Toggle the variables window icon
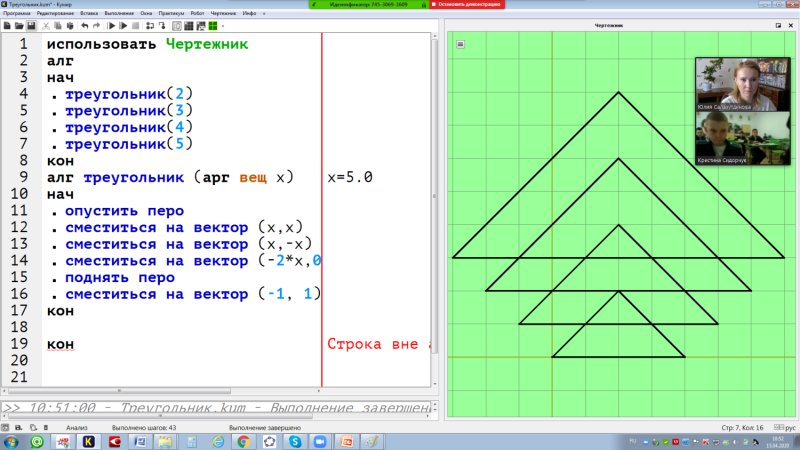The image size is (800, 450). point(177,26)
